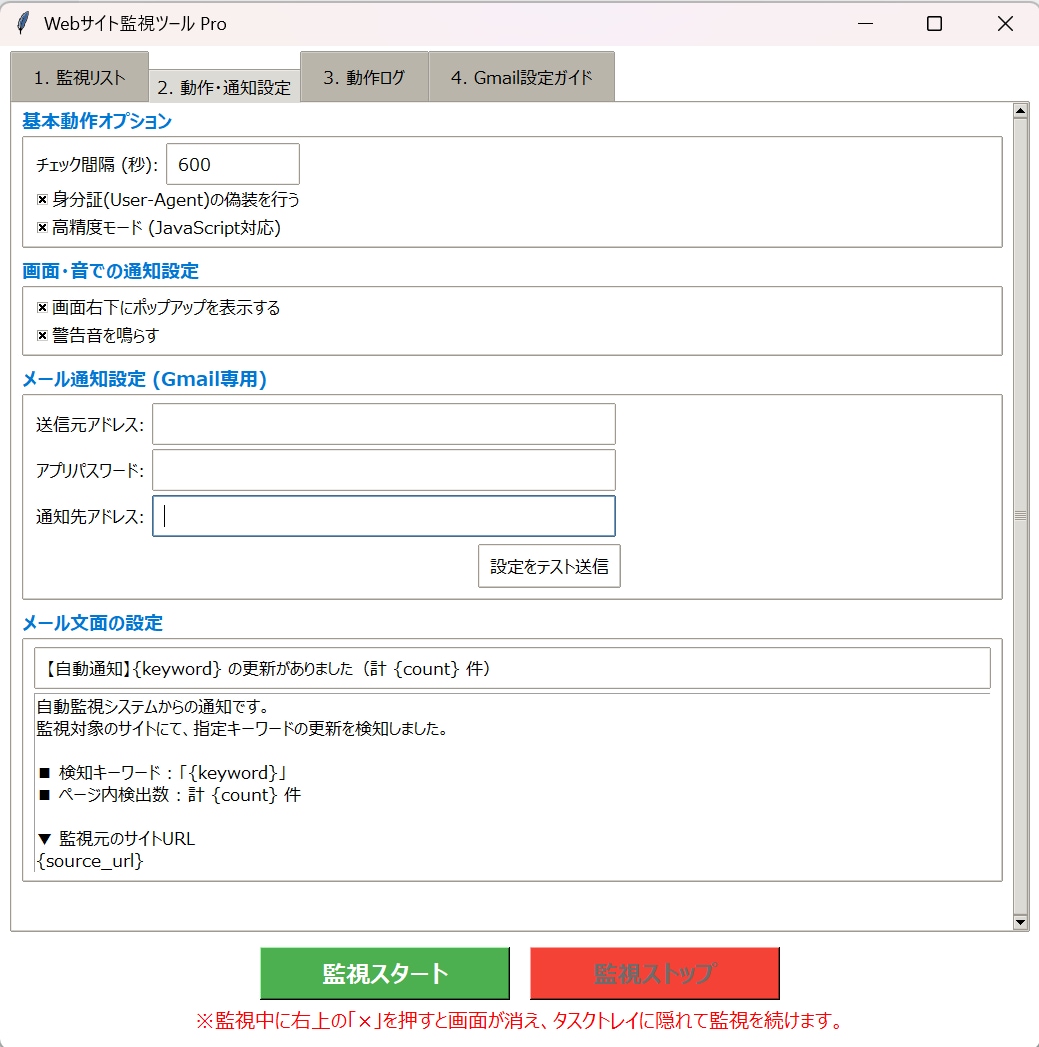Click the ページ内検出数 line in mail body
1039x1047 pixels.
[x=170, y=795]
